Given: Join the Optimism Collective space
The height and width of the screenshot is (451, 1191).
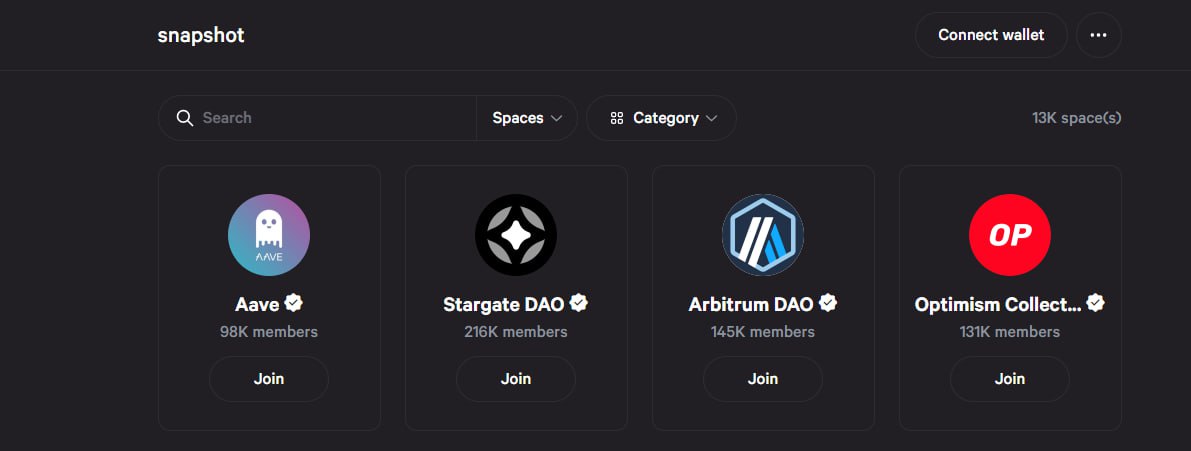Looking at the screenshot, I should tap(1010, 379).
